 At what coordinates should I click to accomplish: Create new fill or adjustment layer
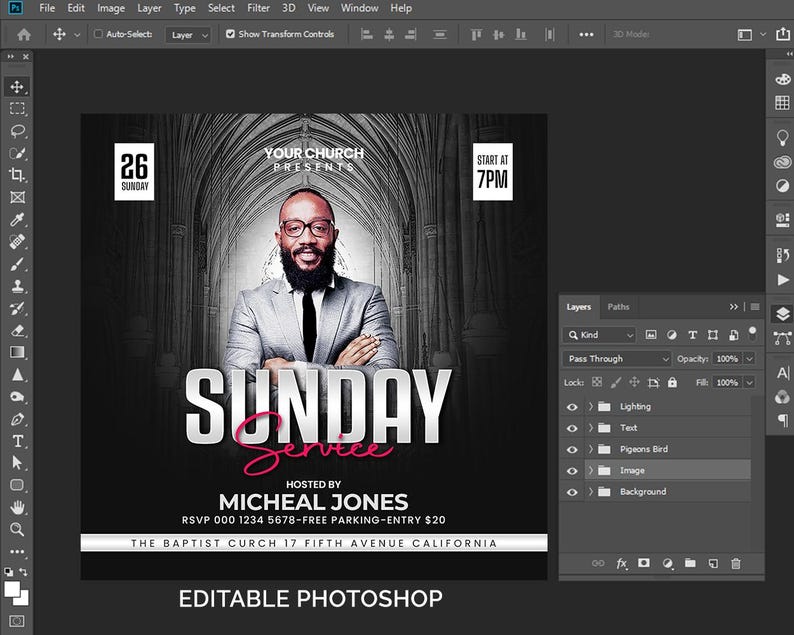[x=667, y=563]
